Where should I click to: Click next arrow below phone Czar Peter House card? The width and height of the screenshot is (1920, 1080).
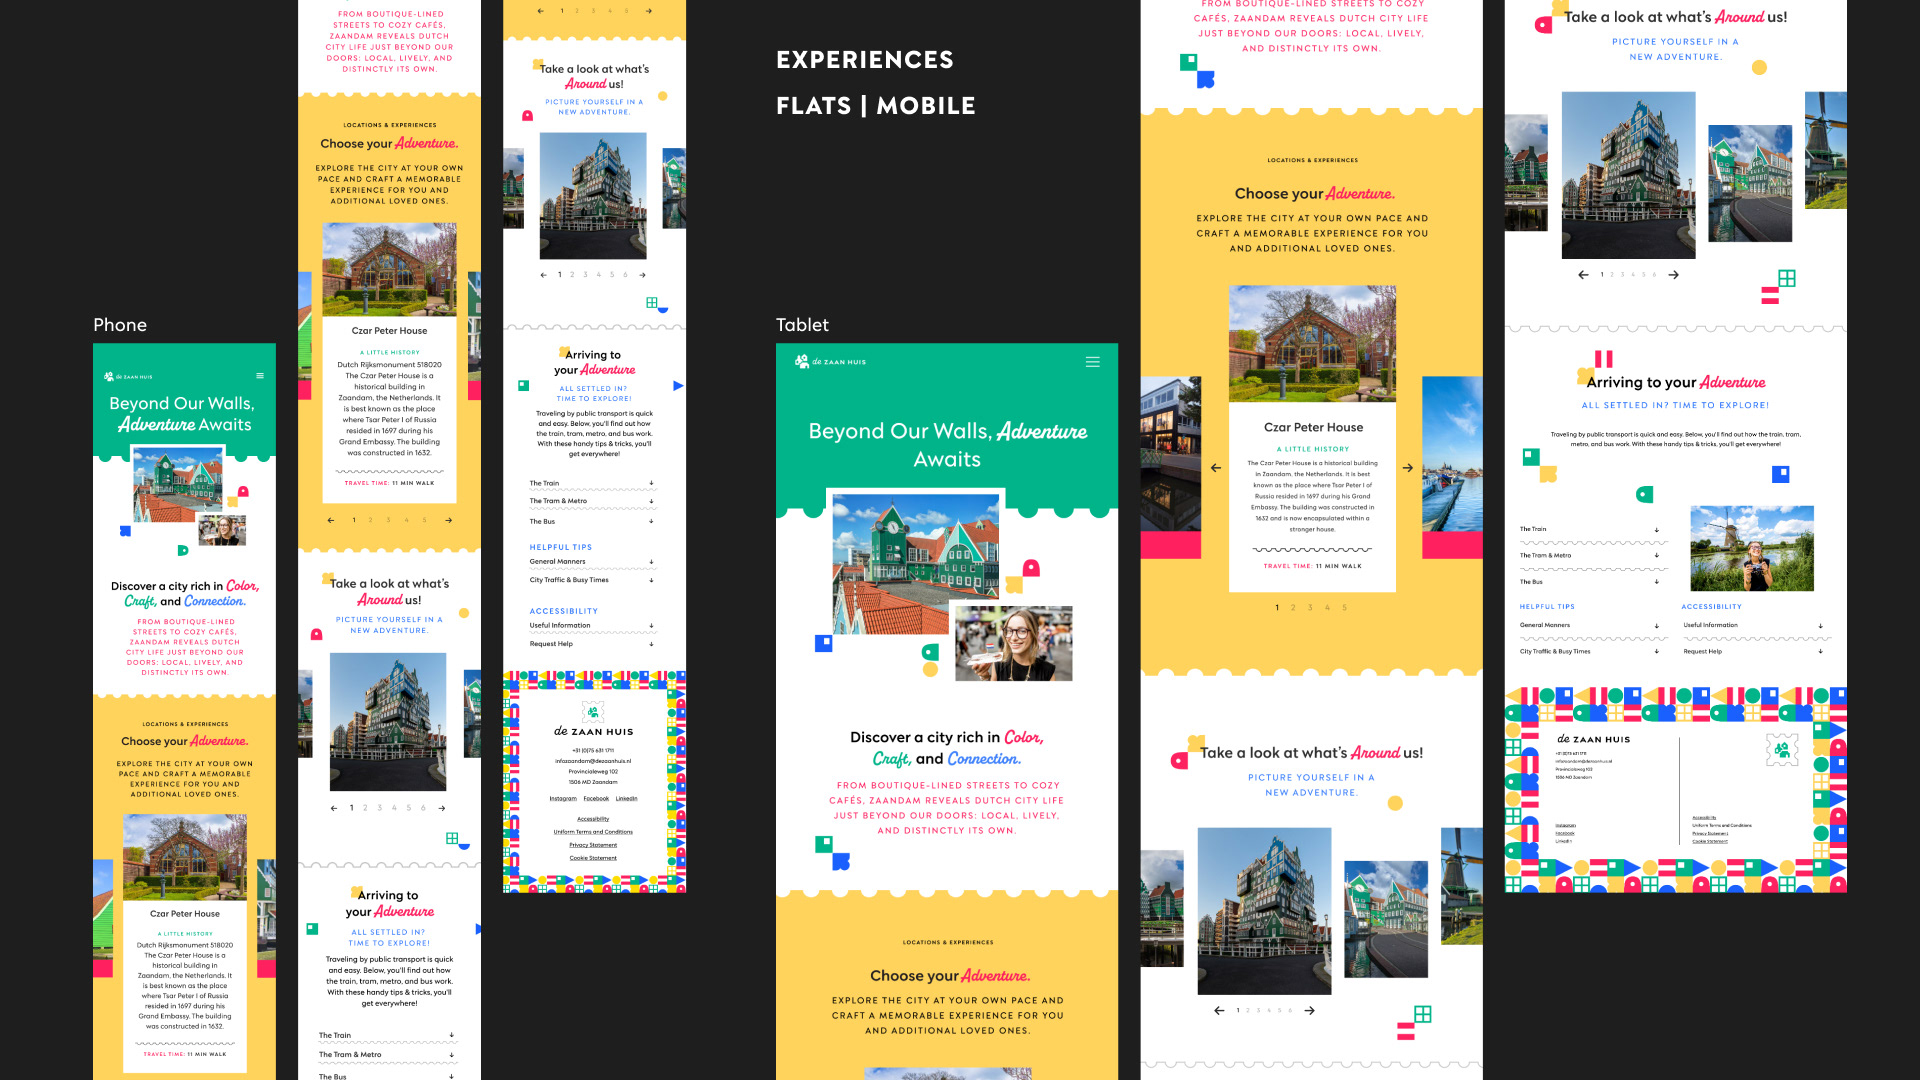[x=448, y=520]
